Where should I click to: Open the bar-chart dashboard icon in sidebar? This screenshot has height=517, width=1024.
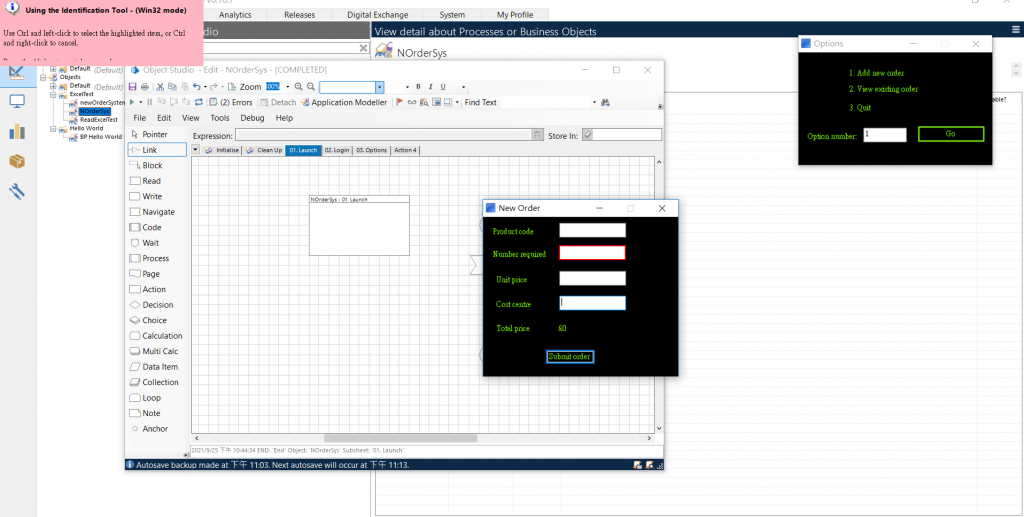[x=17, y=131]
